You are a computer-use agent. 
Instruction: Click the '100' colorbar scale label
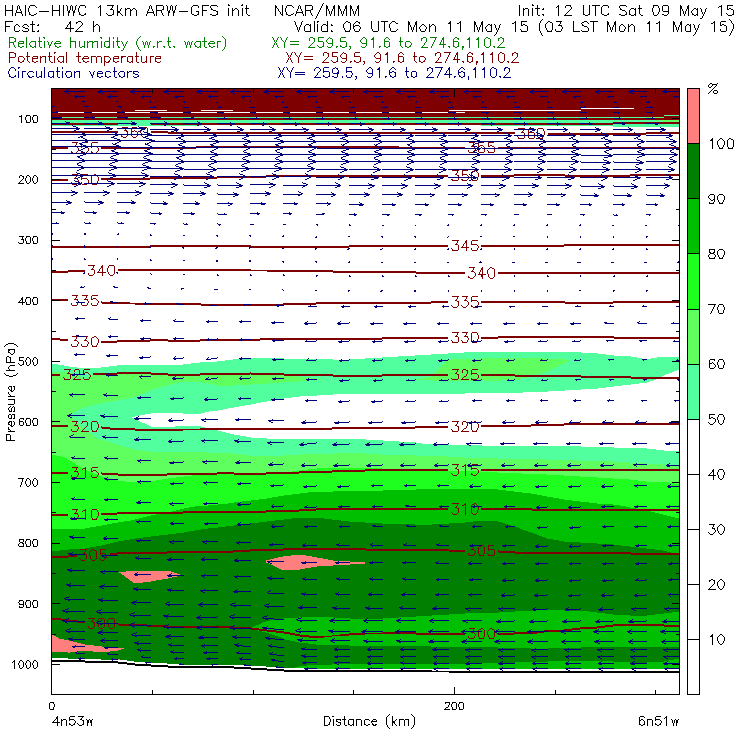(721, 143)
